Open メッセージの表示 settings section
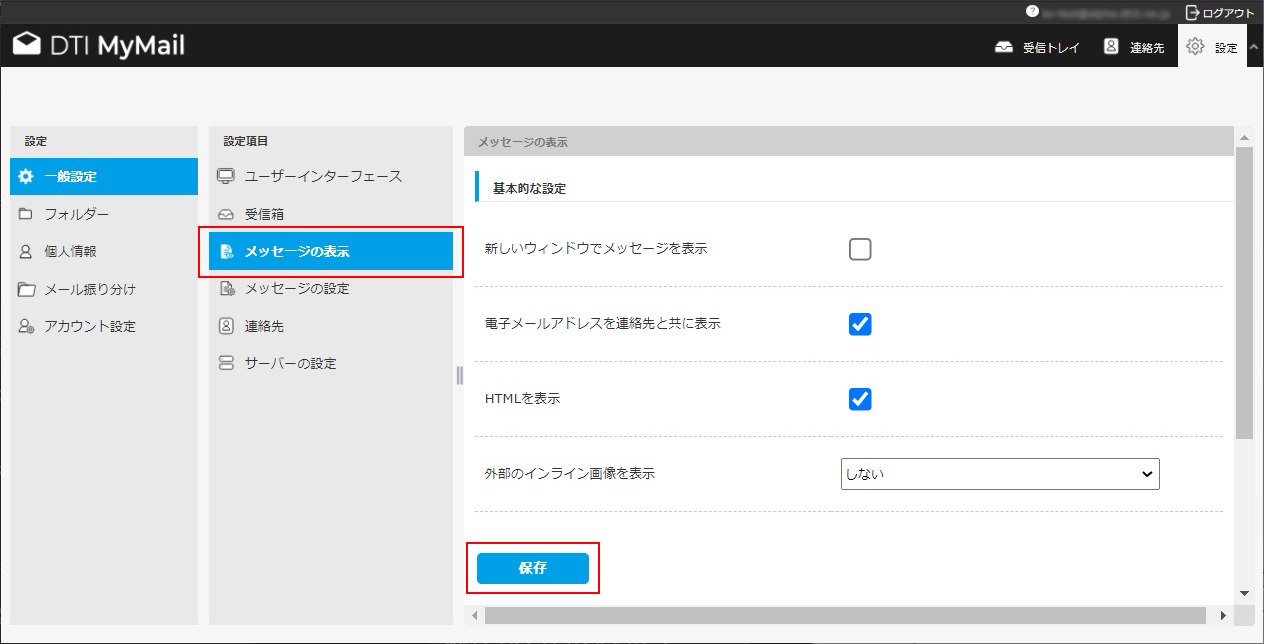This screenshot has height=644, width=1264. [331, 251]
